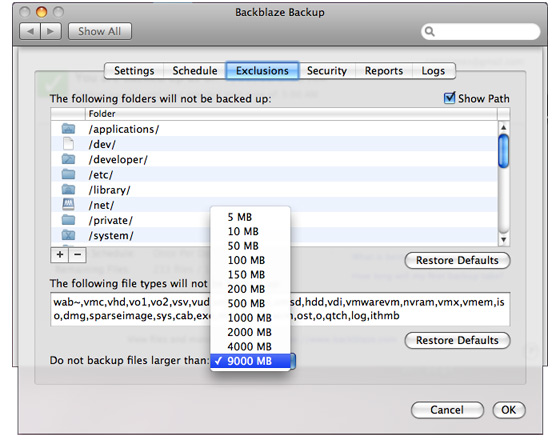
Task: Select the /developer/ row text
Action: 118,160
